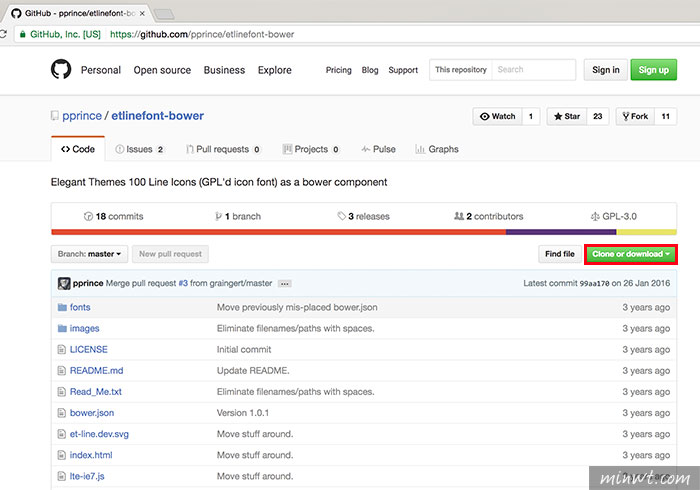Open the etlinefont-bower repository link
This screenshot has height=490, width=700.
[x=158, y=116]
